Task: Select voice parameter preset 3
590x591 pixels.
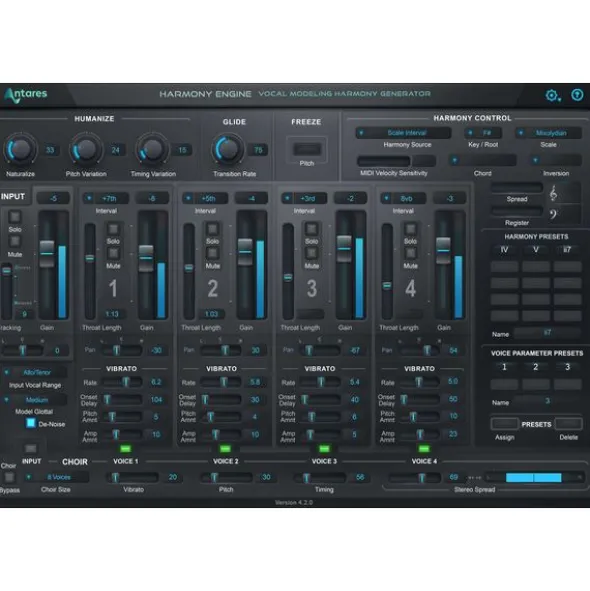Action: click(x=567, y=367)
